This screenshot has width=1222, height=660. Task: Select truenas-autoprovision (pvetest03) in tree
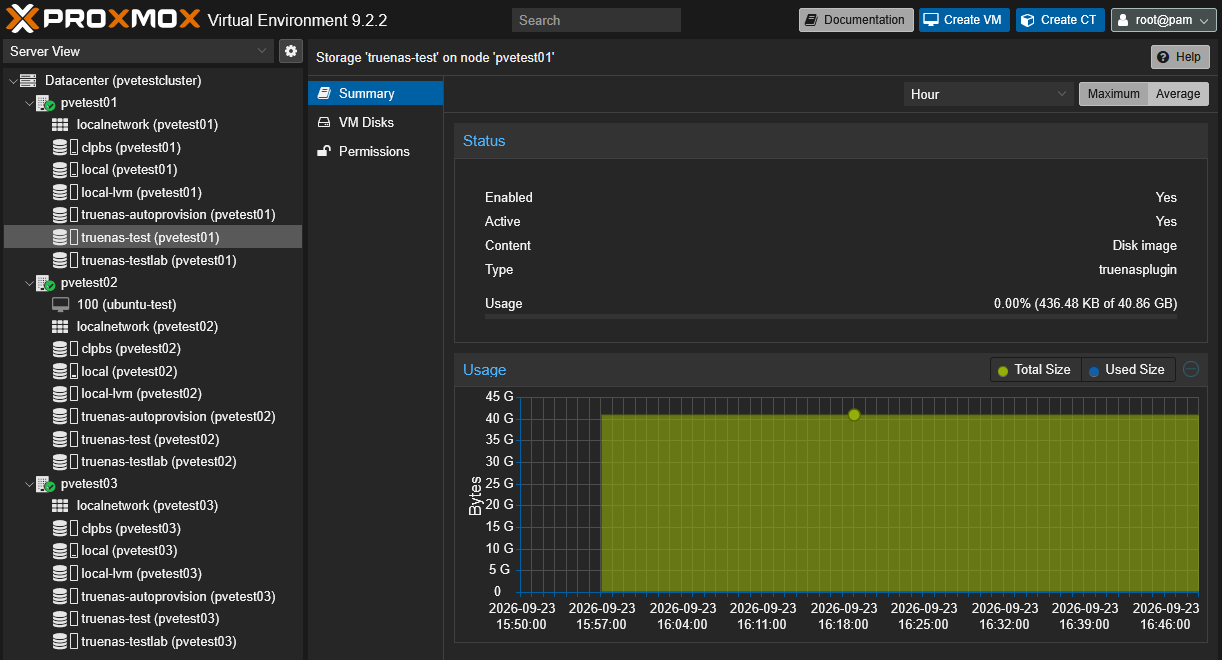click(x=153, y=596)
